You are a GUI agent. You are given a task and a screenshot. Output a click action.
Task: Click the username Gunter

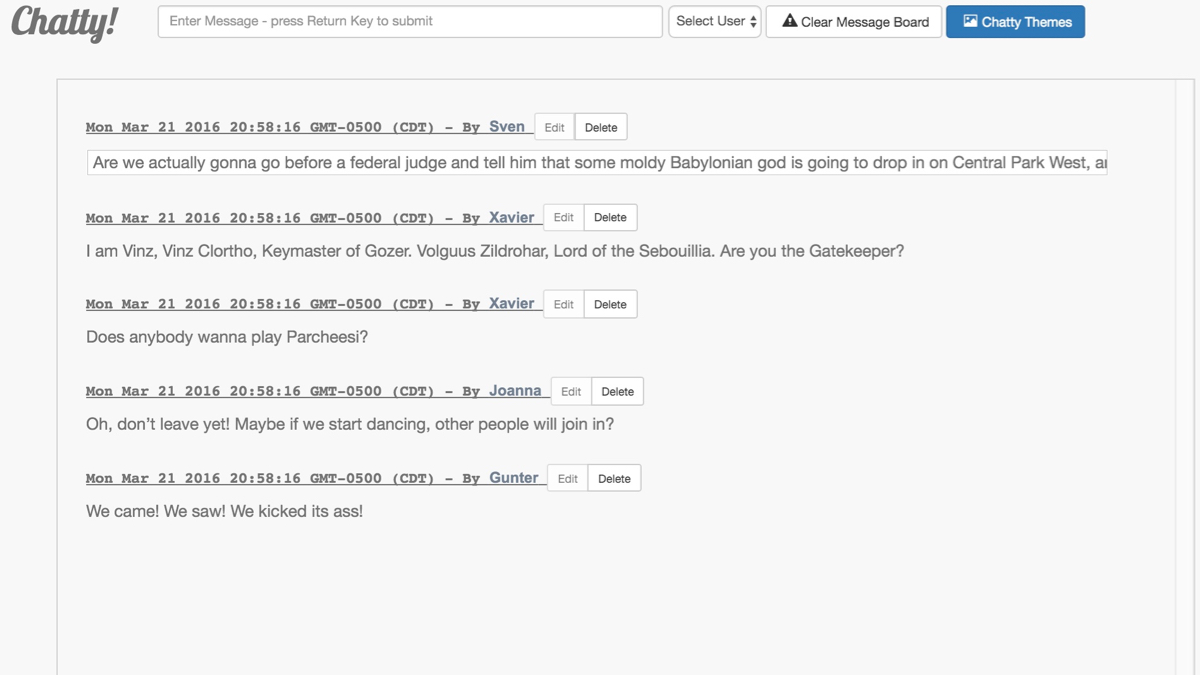pos(514,478)
